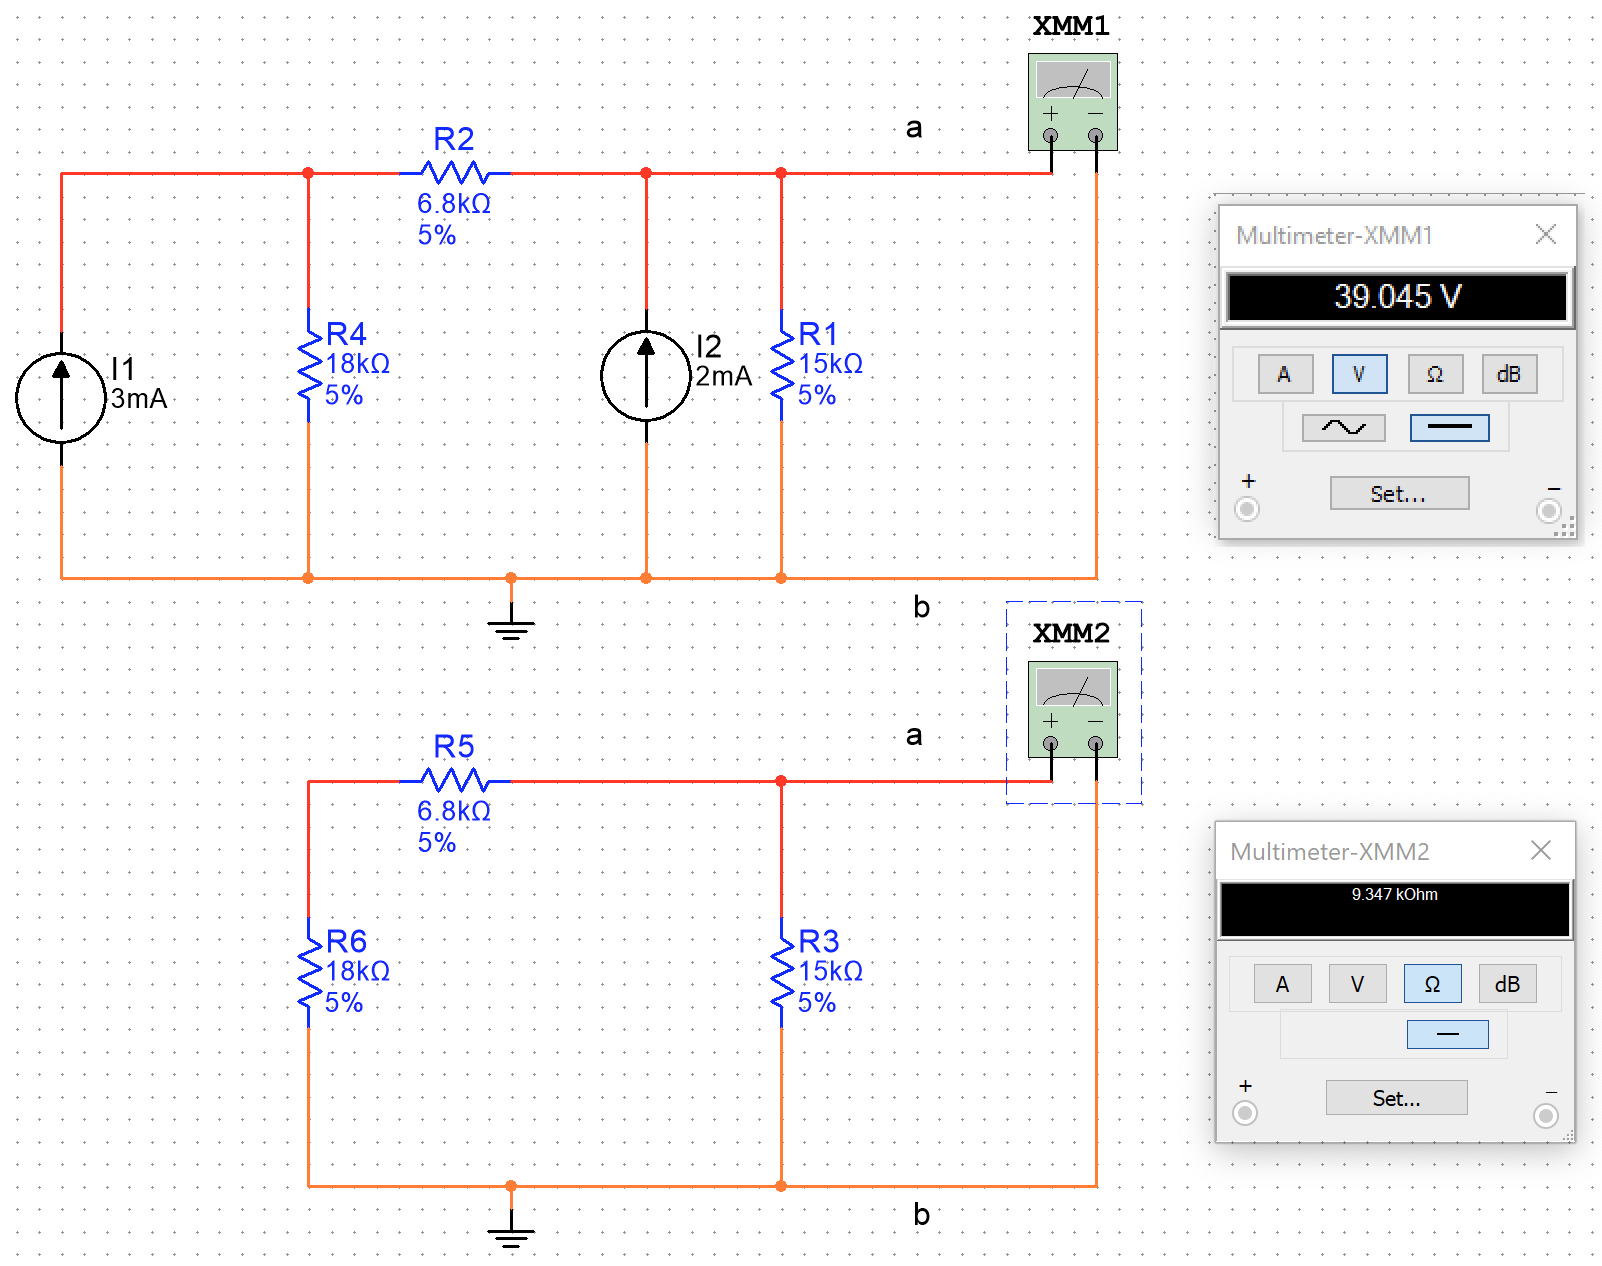
Task: Open Set... settings for Multimeter-XMM2
Action: (x=1396, y=1098)
